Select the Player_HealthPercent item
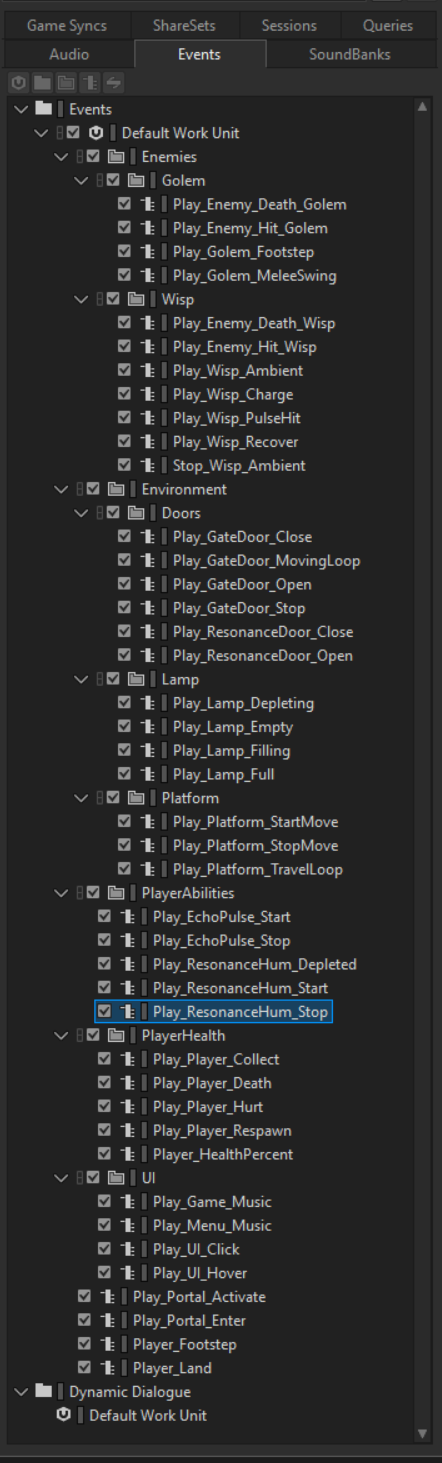The height and width of the screenshot is (1463, 442). point(223,1154)
